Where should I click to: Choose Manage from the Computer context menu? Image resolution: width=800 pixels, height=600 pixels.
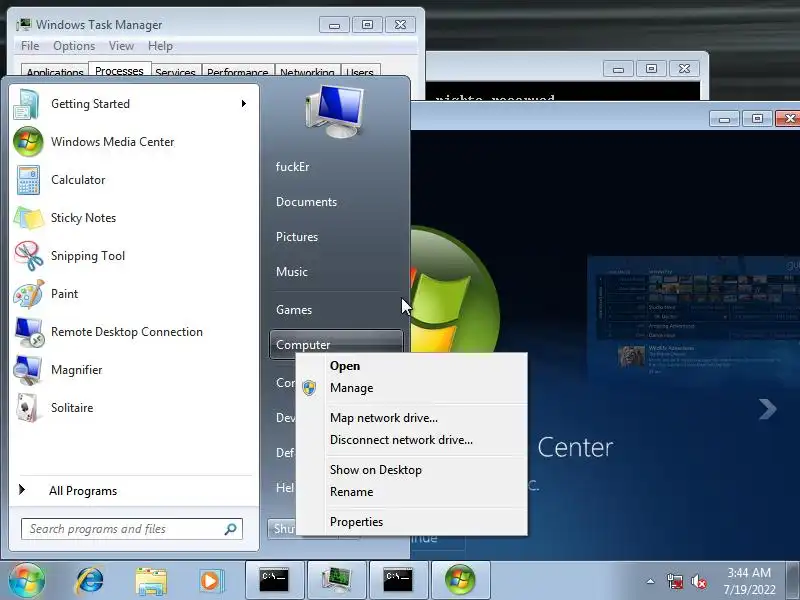tap(411, 388)
